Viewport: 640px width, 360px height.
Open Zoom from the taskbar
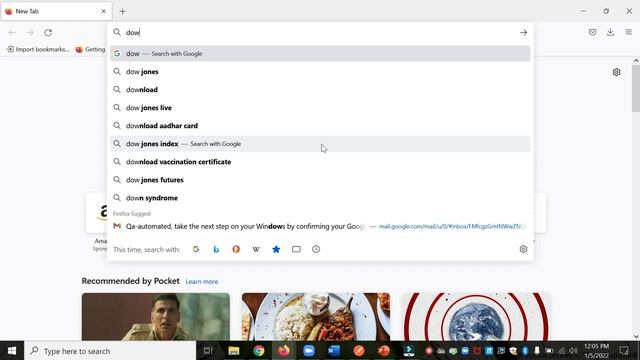pos(309,351)
